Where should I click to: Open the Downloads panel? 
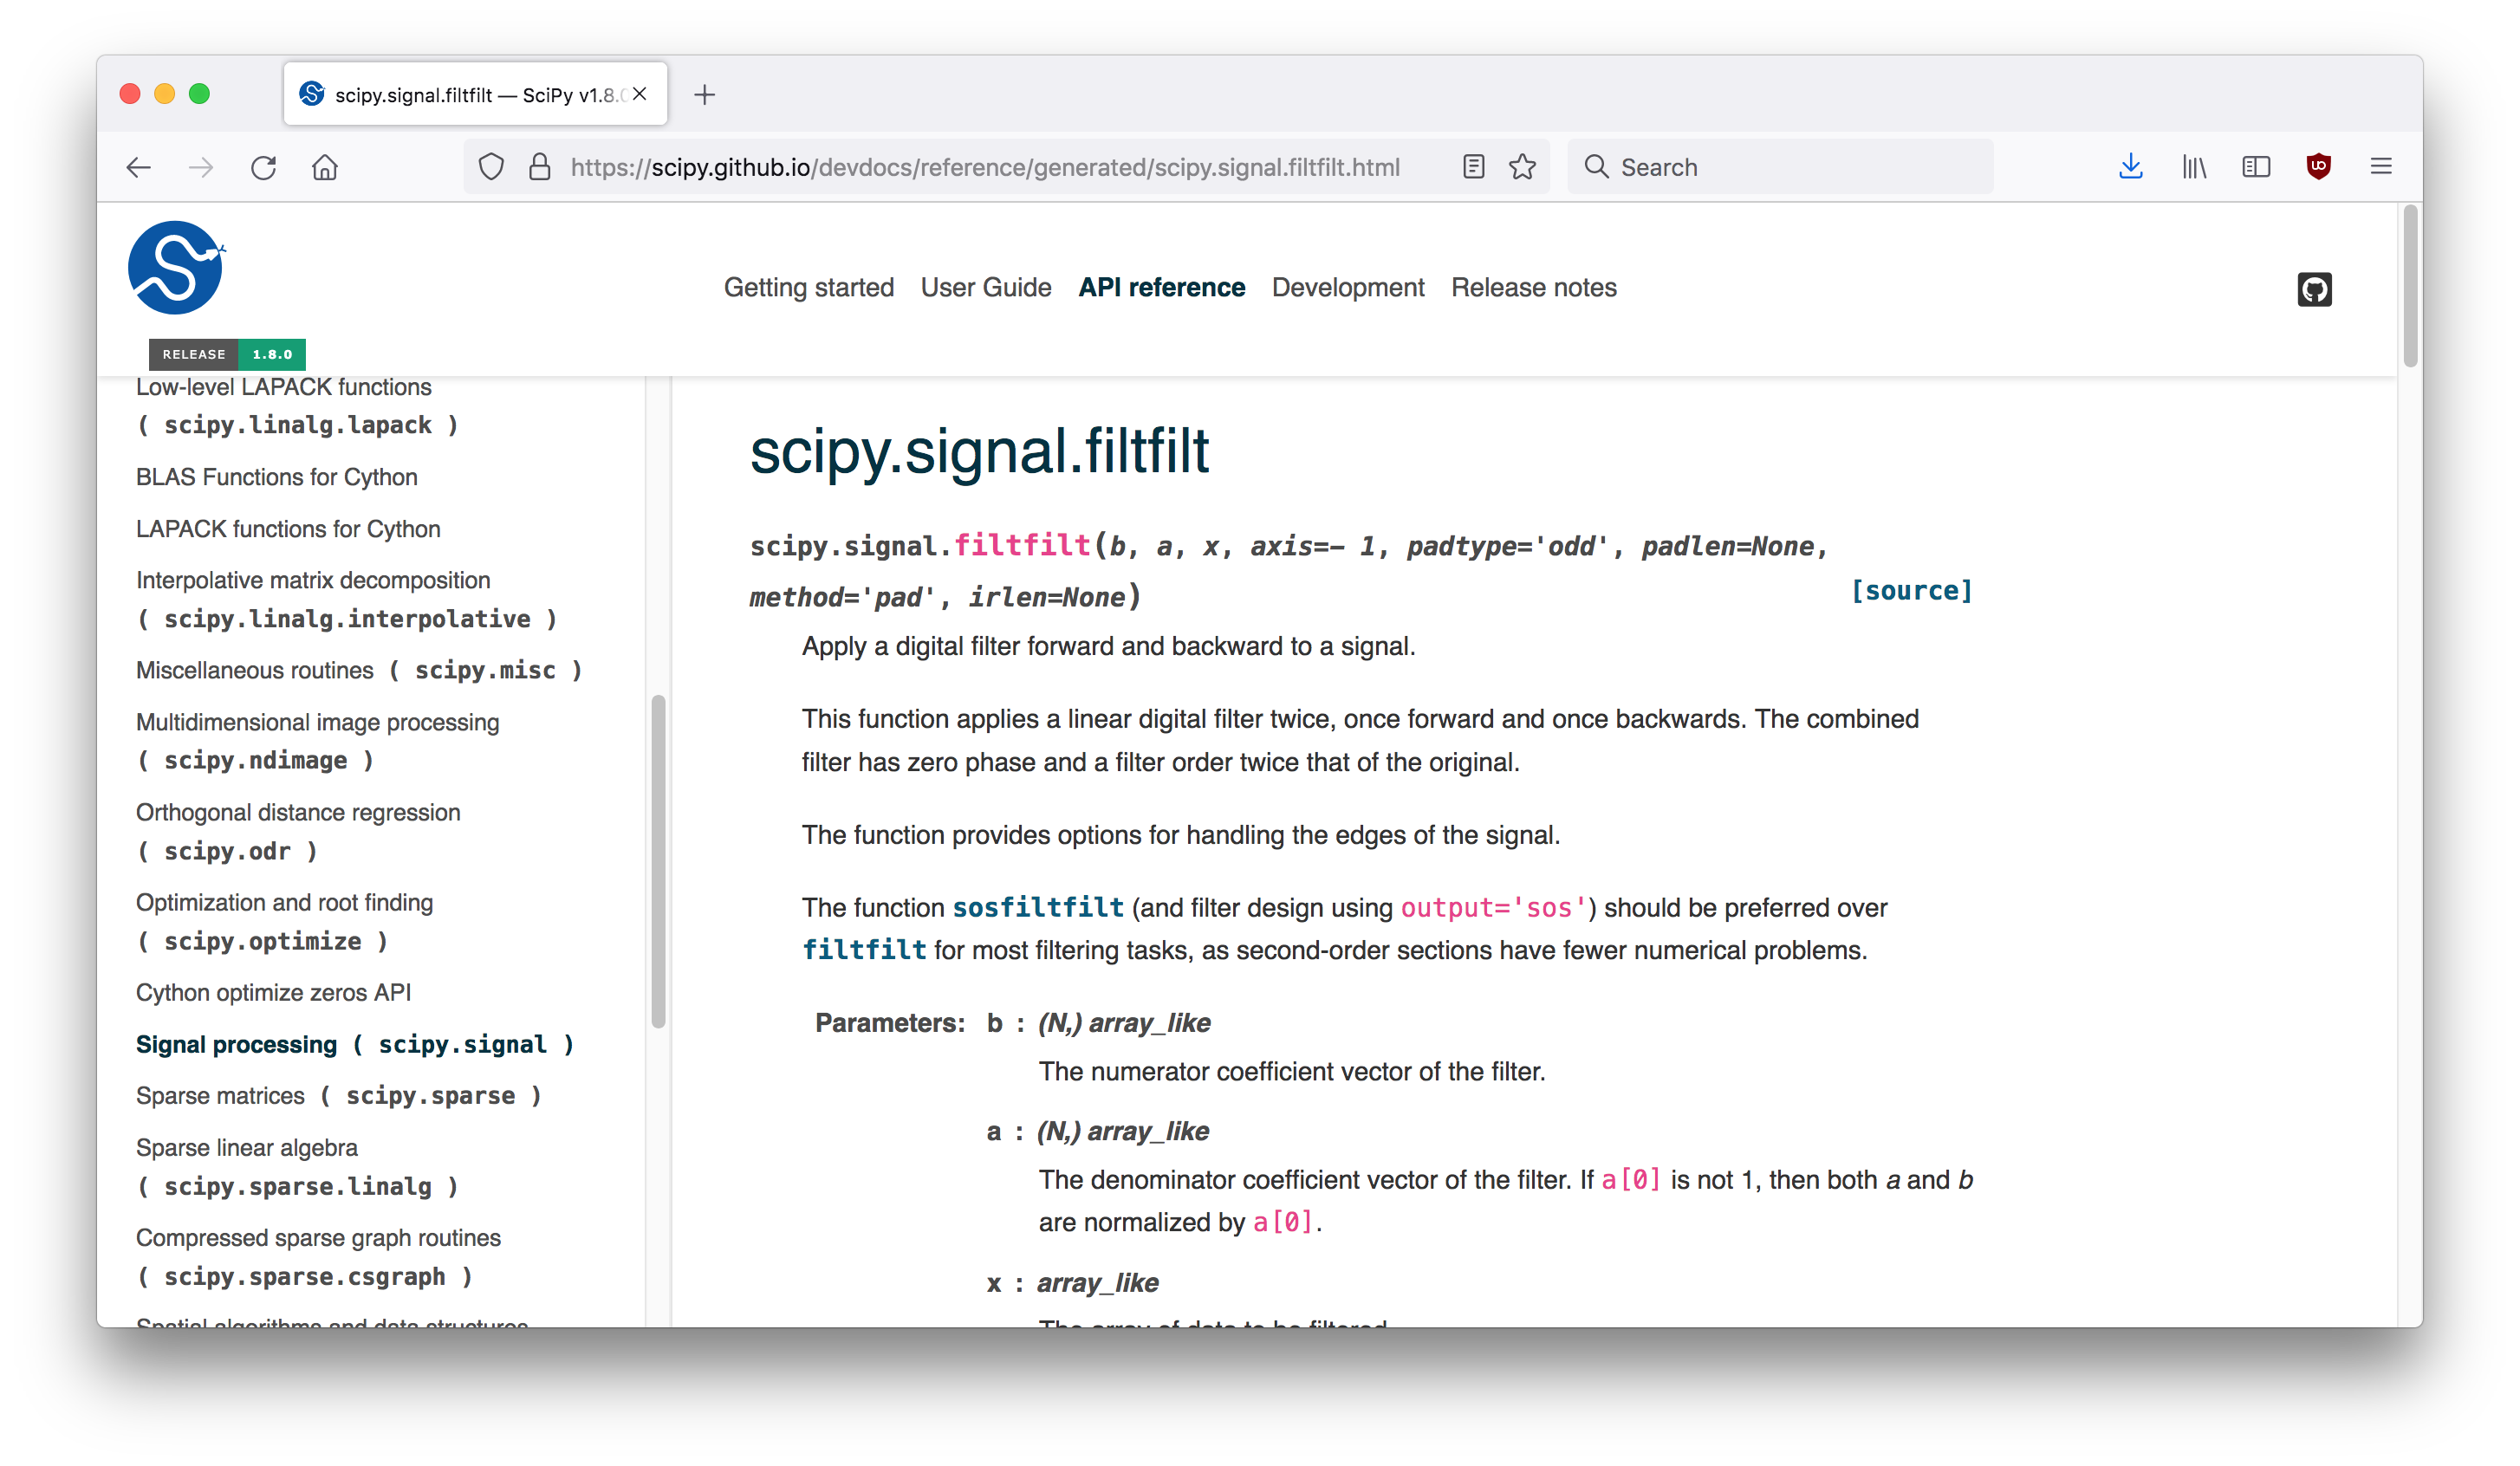(x=2131, y=166)
